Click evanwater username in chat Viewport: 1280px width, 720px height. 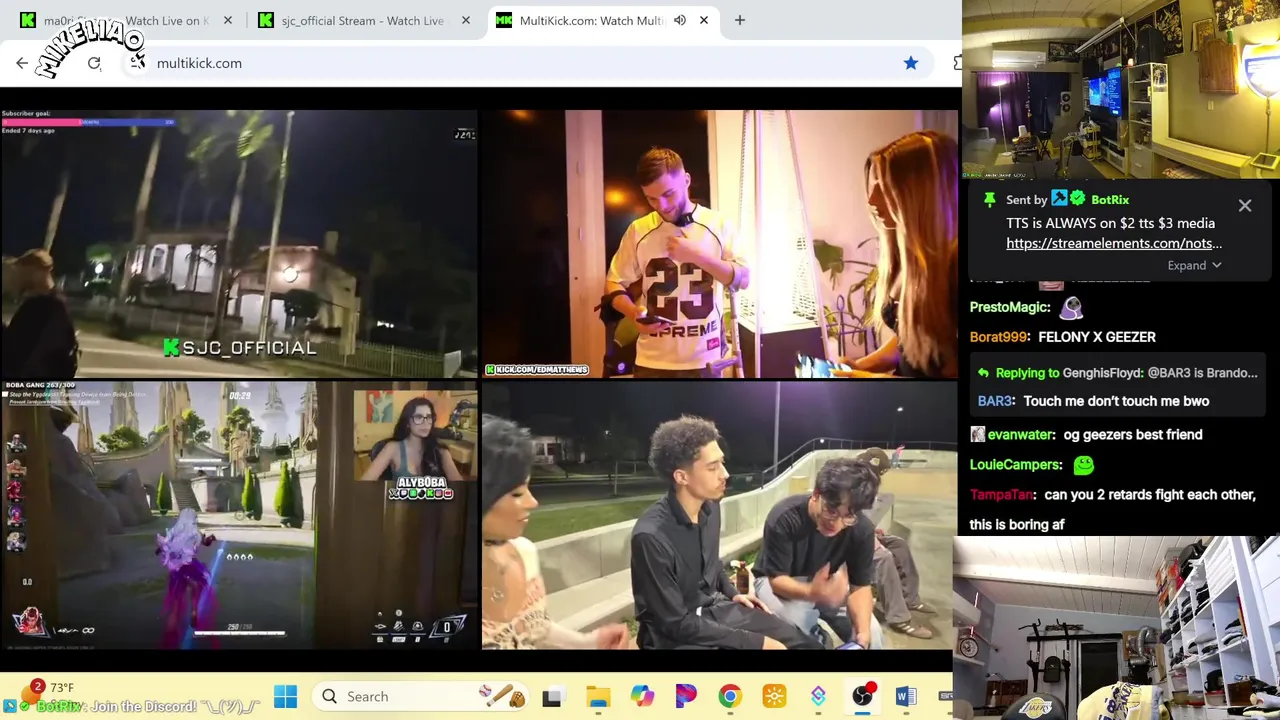[x=1021, y=434]
